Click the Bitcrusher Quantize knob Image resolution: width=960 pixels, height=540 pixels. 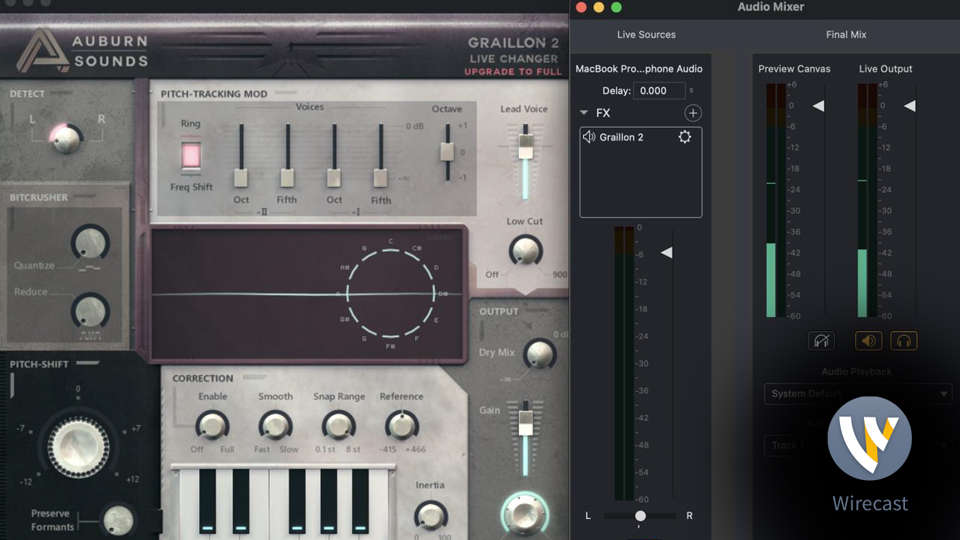90,242
